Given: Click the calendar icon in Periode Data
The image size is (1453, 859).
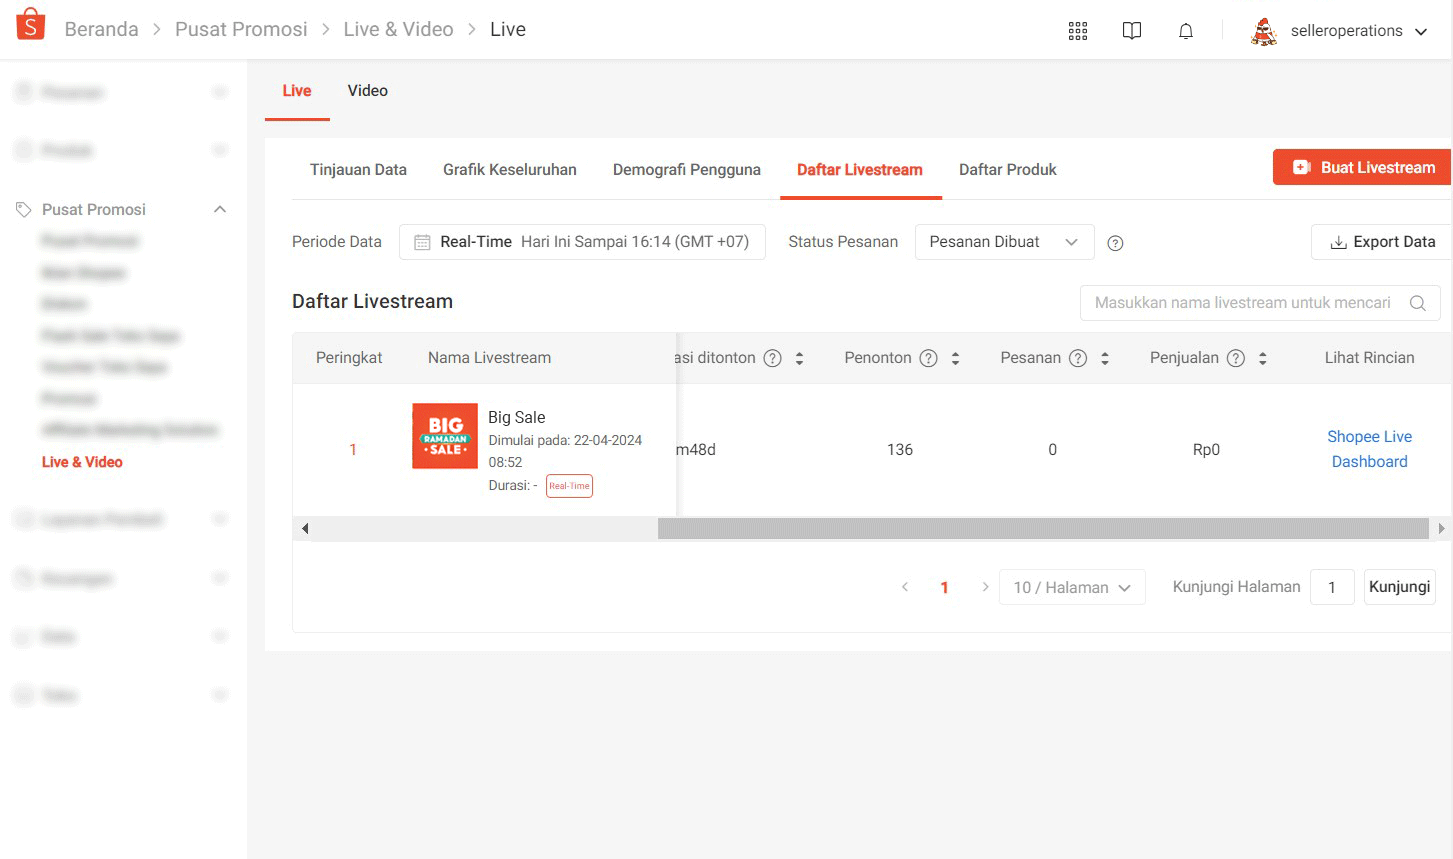Looking at the screenshot, I should click(x=422, y=242).
